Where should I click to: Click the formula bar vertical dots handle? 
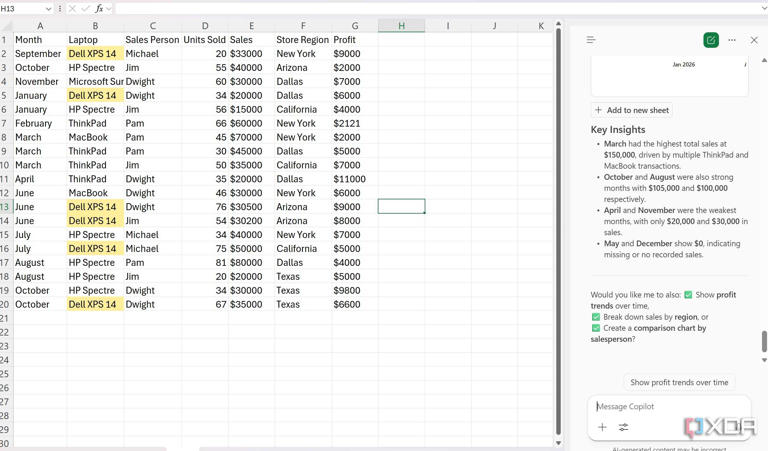[60, 9]
